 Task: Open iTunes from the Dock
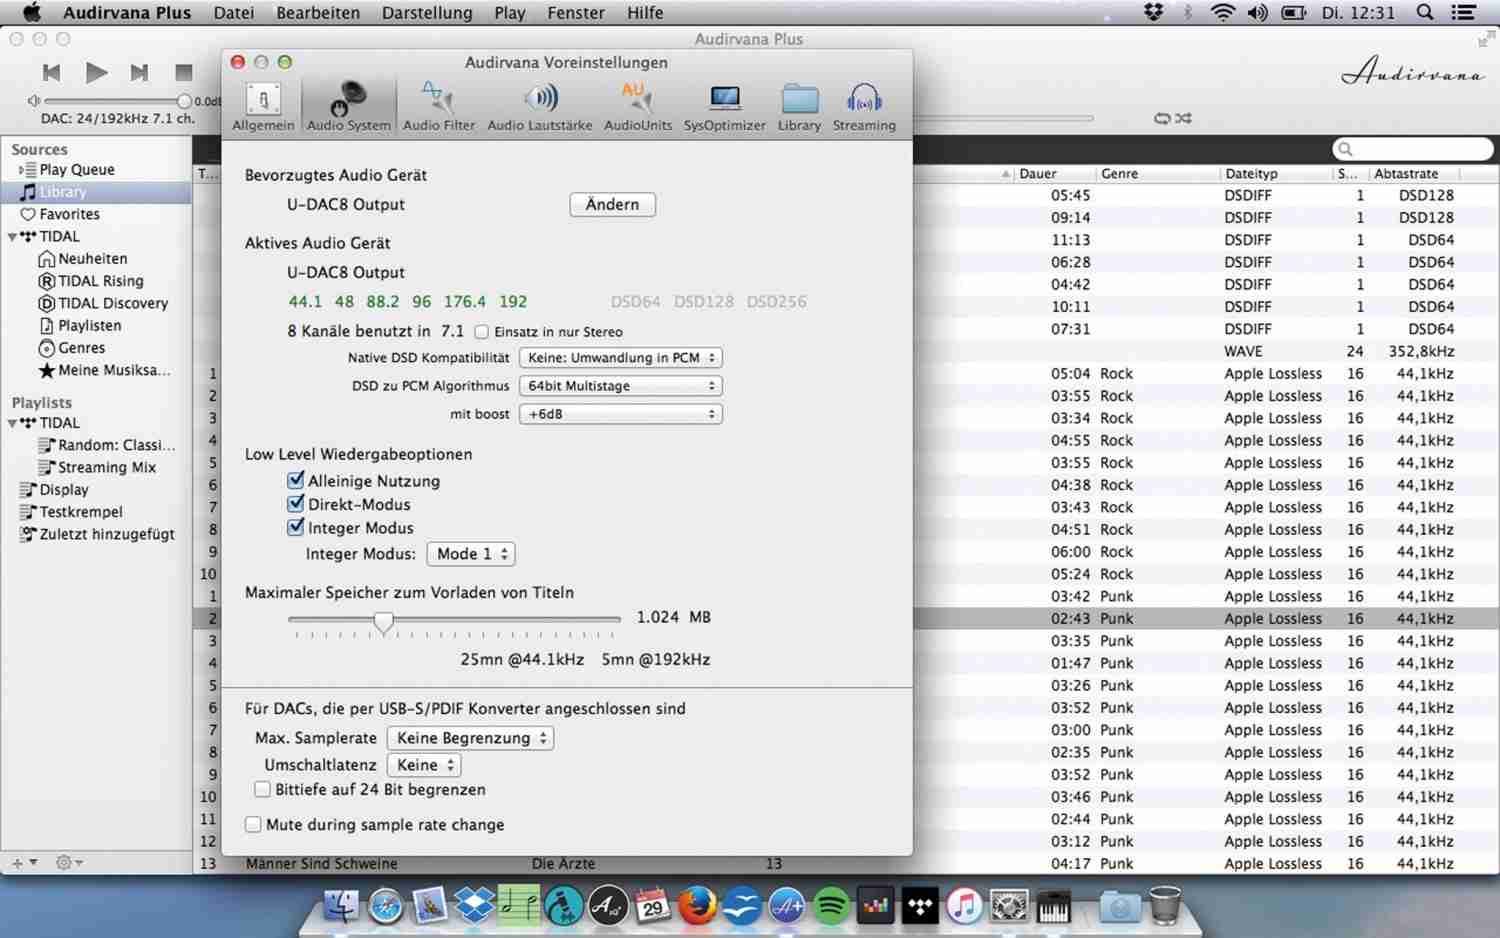964,906
